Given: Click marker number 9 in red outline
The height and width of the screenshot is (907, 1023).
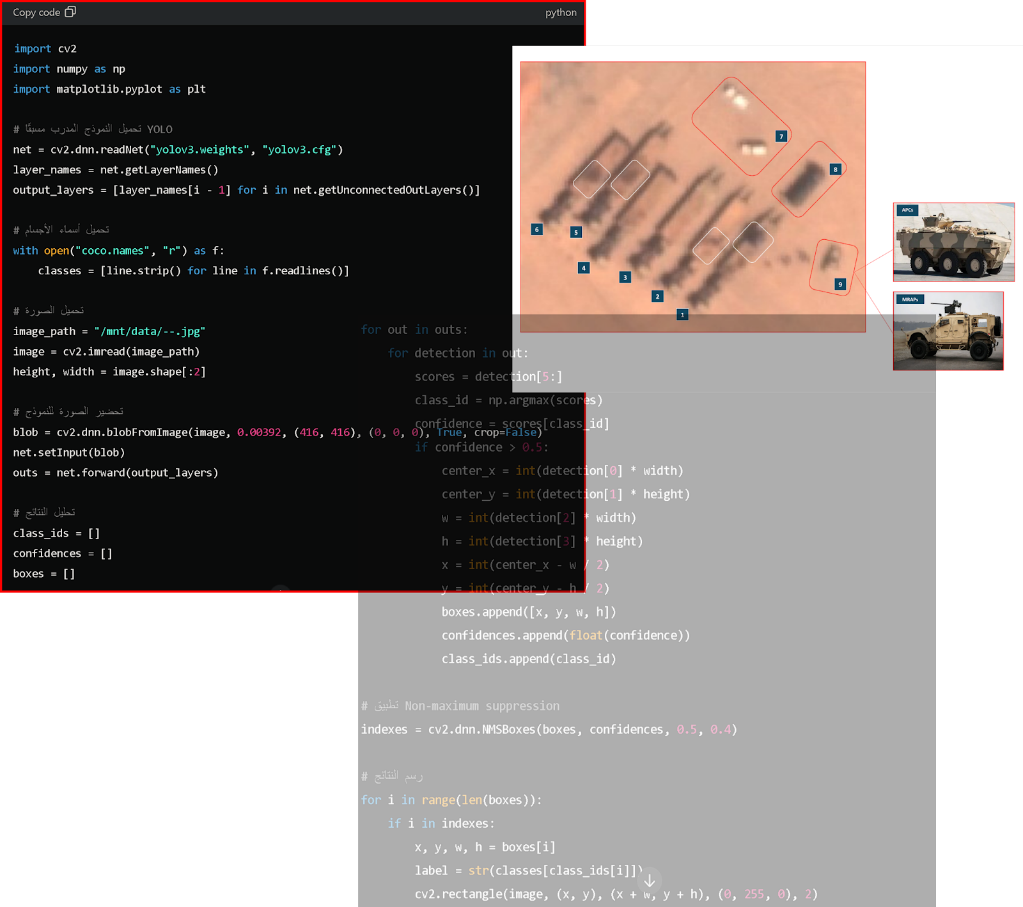Looking at the screenshot, I should 840,284.
